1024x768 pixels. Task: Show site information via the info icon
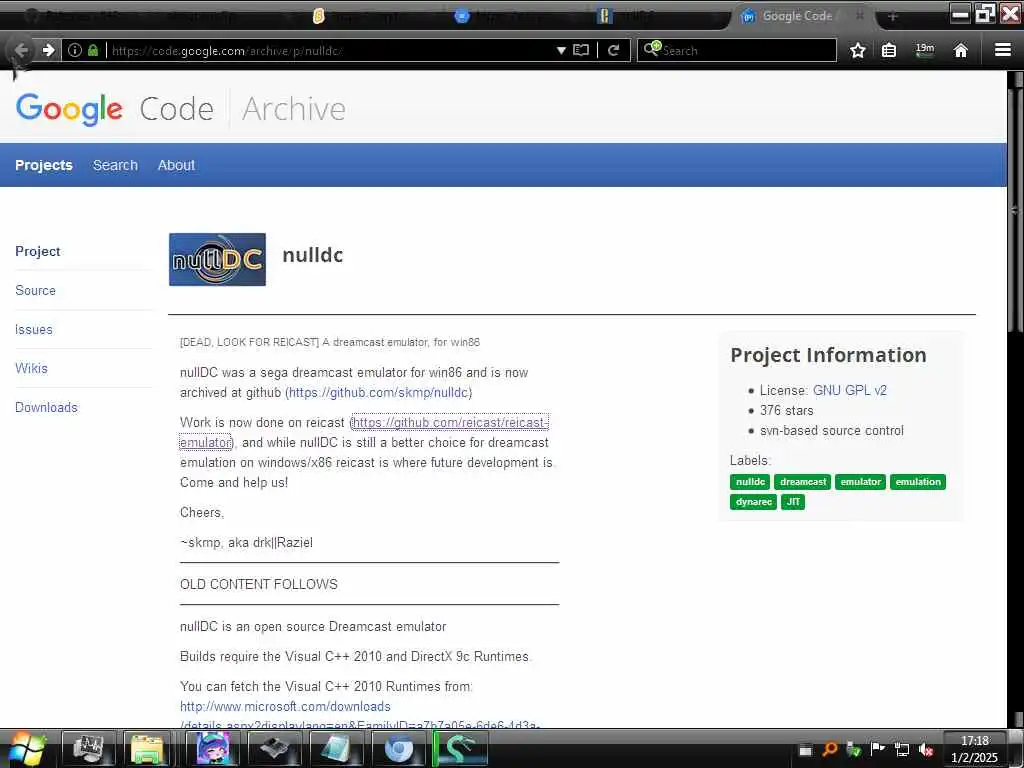[74, 50]
